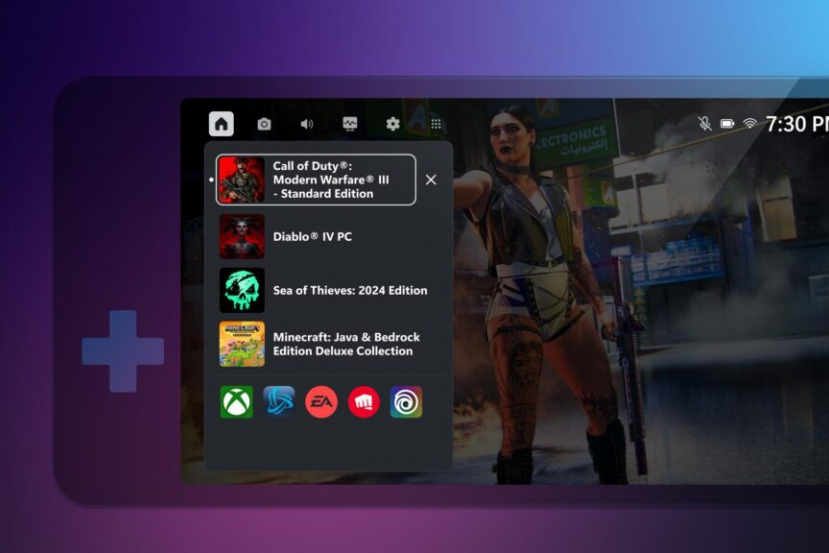
Task: Open the performance monitor widget
Action: pos(350,124)
